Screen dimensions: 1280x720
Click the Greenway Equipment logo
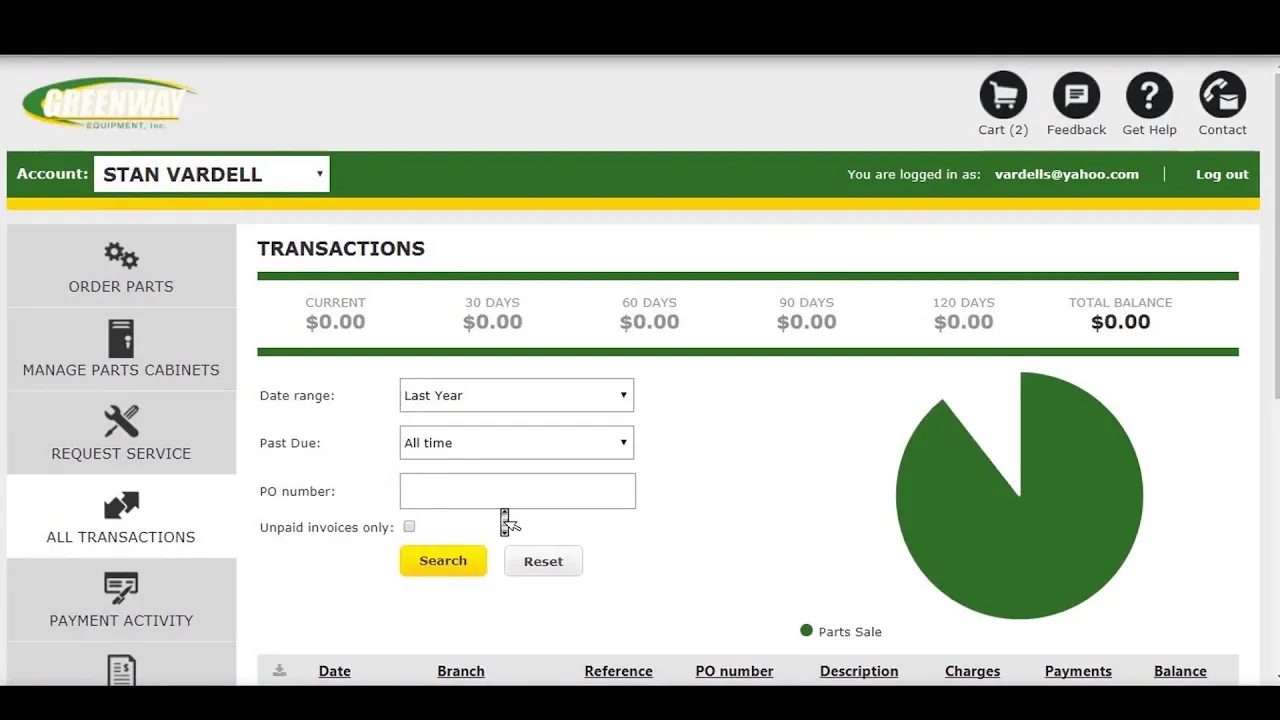pyautogui.click(x=109, y=103)
